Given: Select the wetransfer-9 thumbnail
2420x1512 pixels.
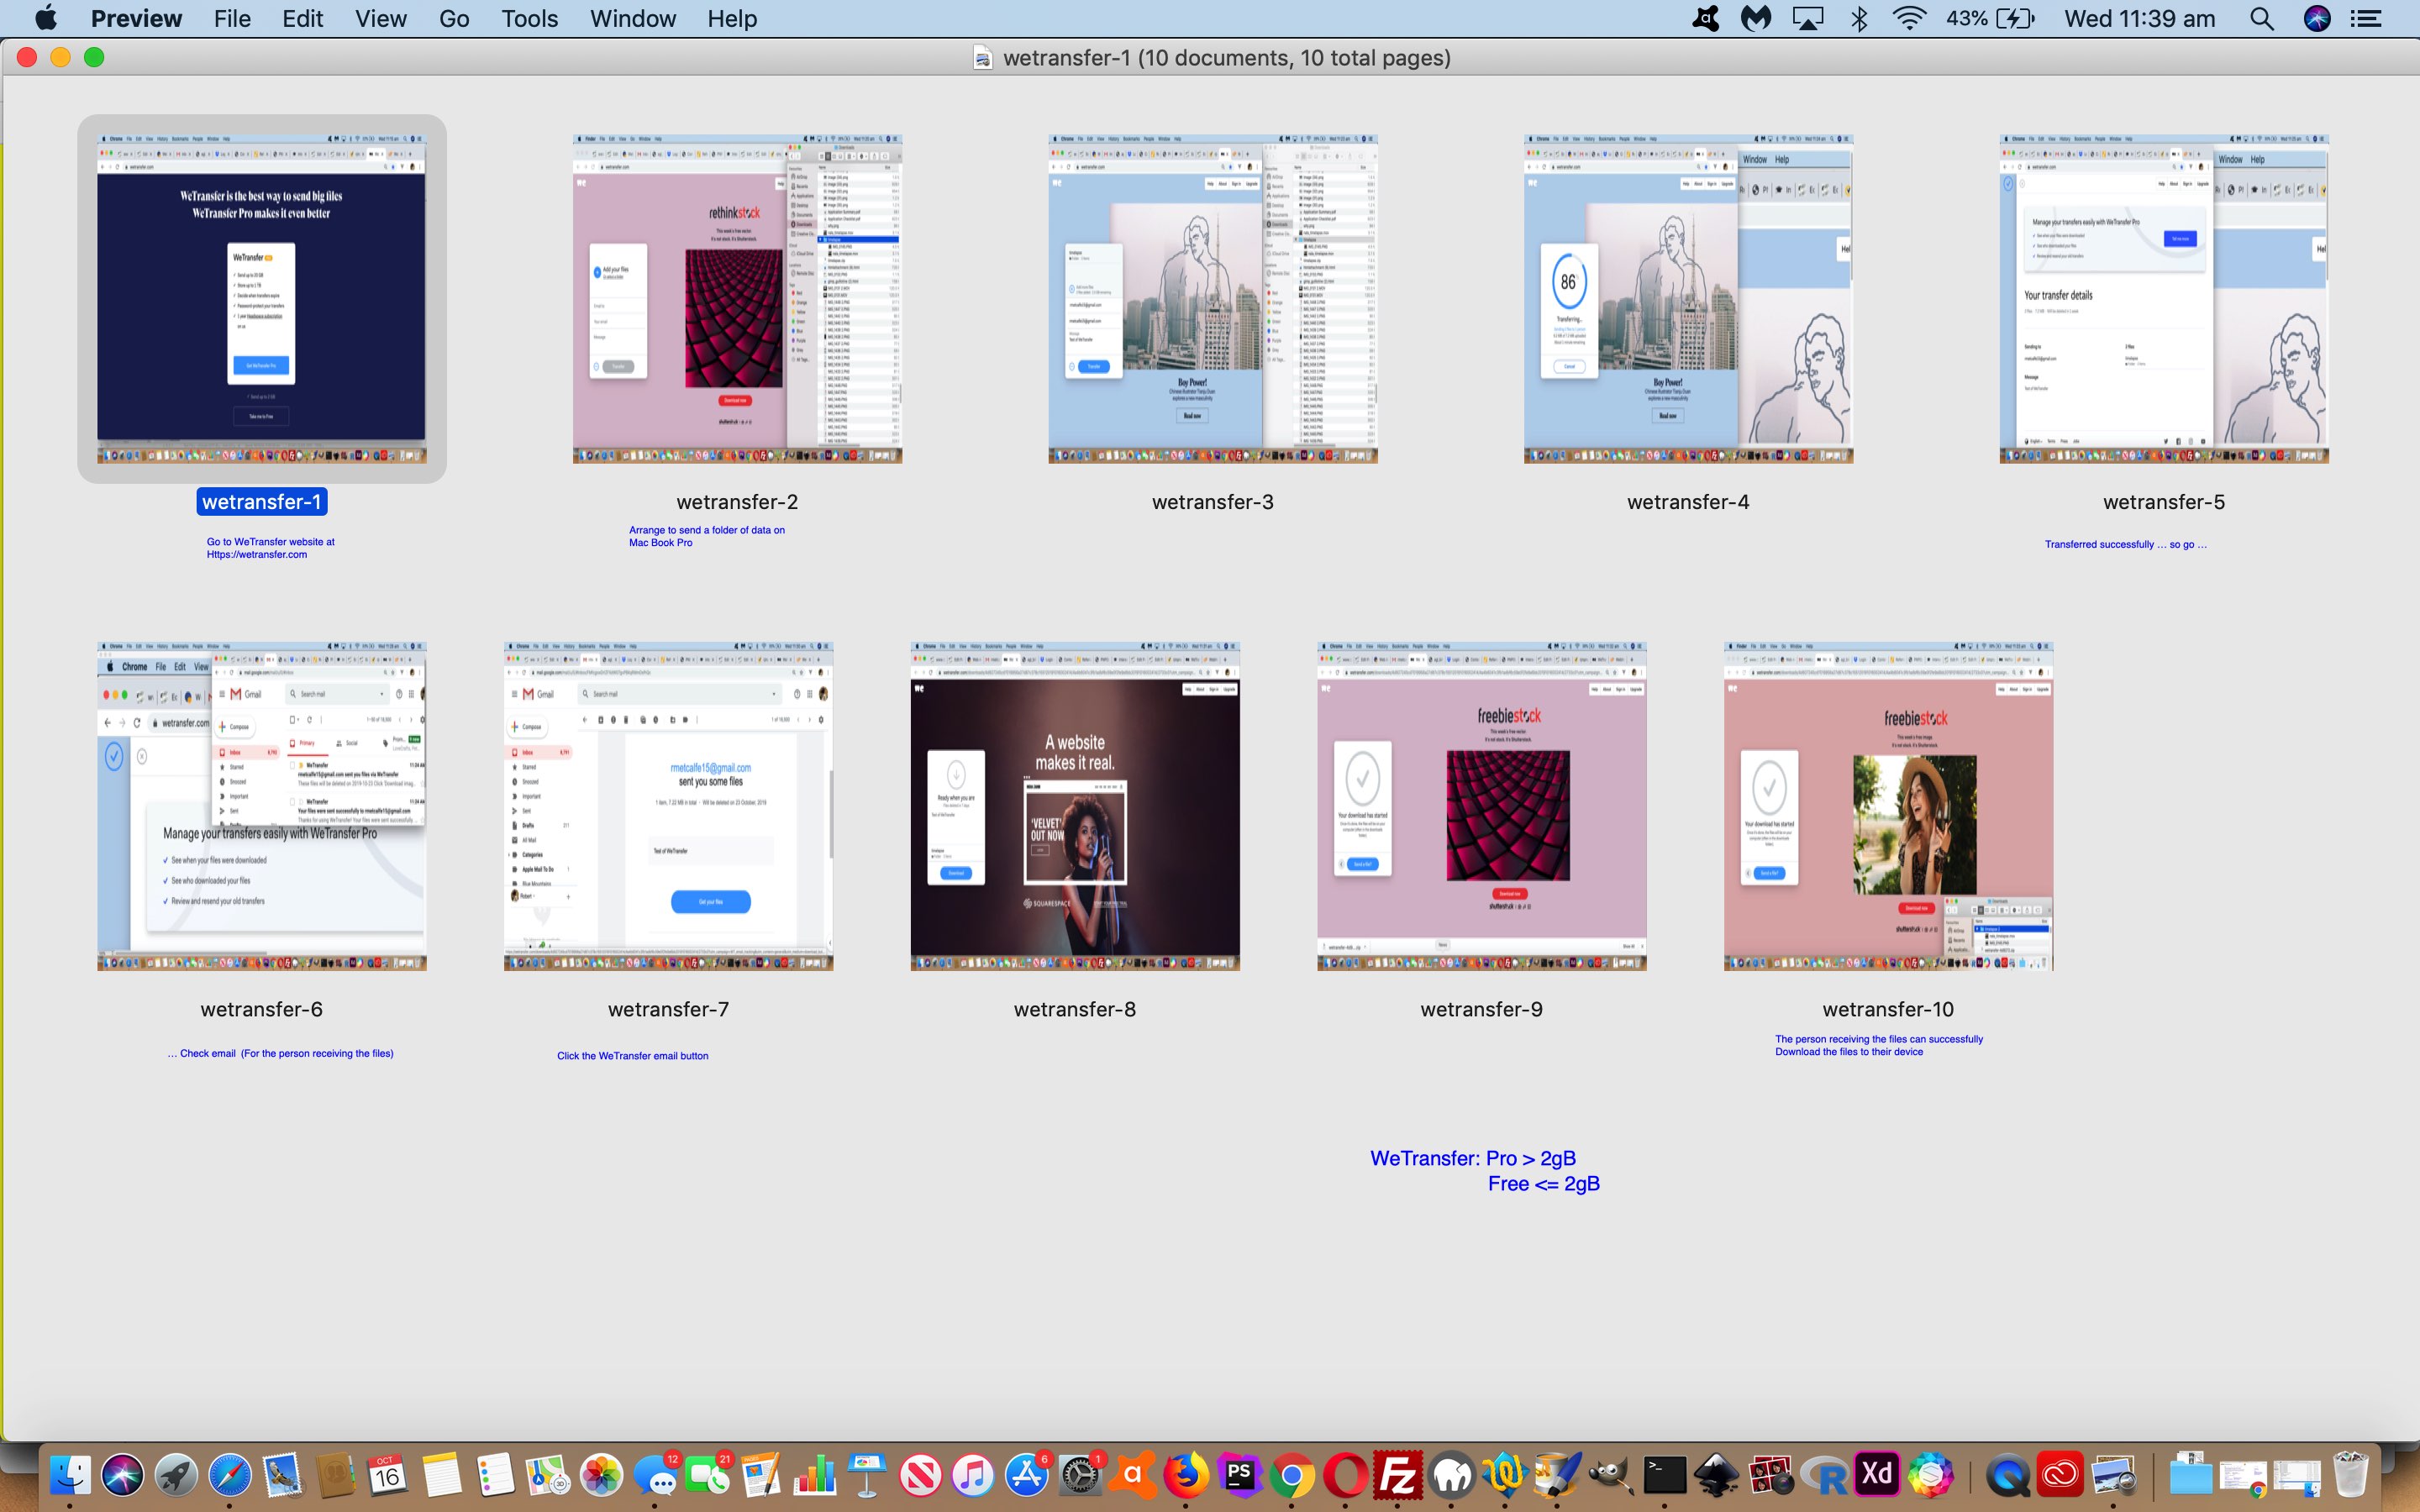Looking at the screenshot, I should pyautogui.click(x=1482, y=806).
